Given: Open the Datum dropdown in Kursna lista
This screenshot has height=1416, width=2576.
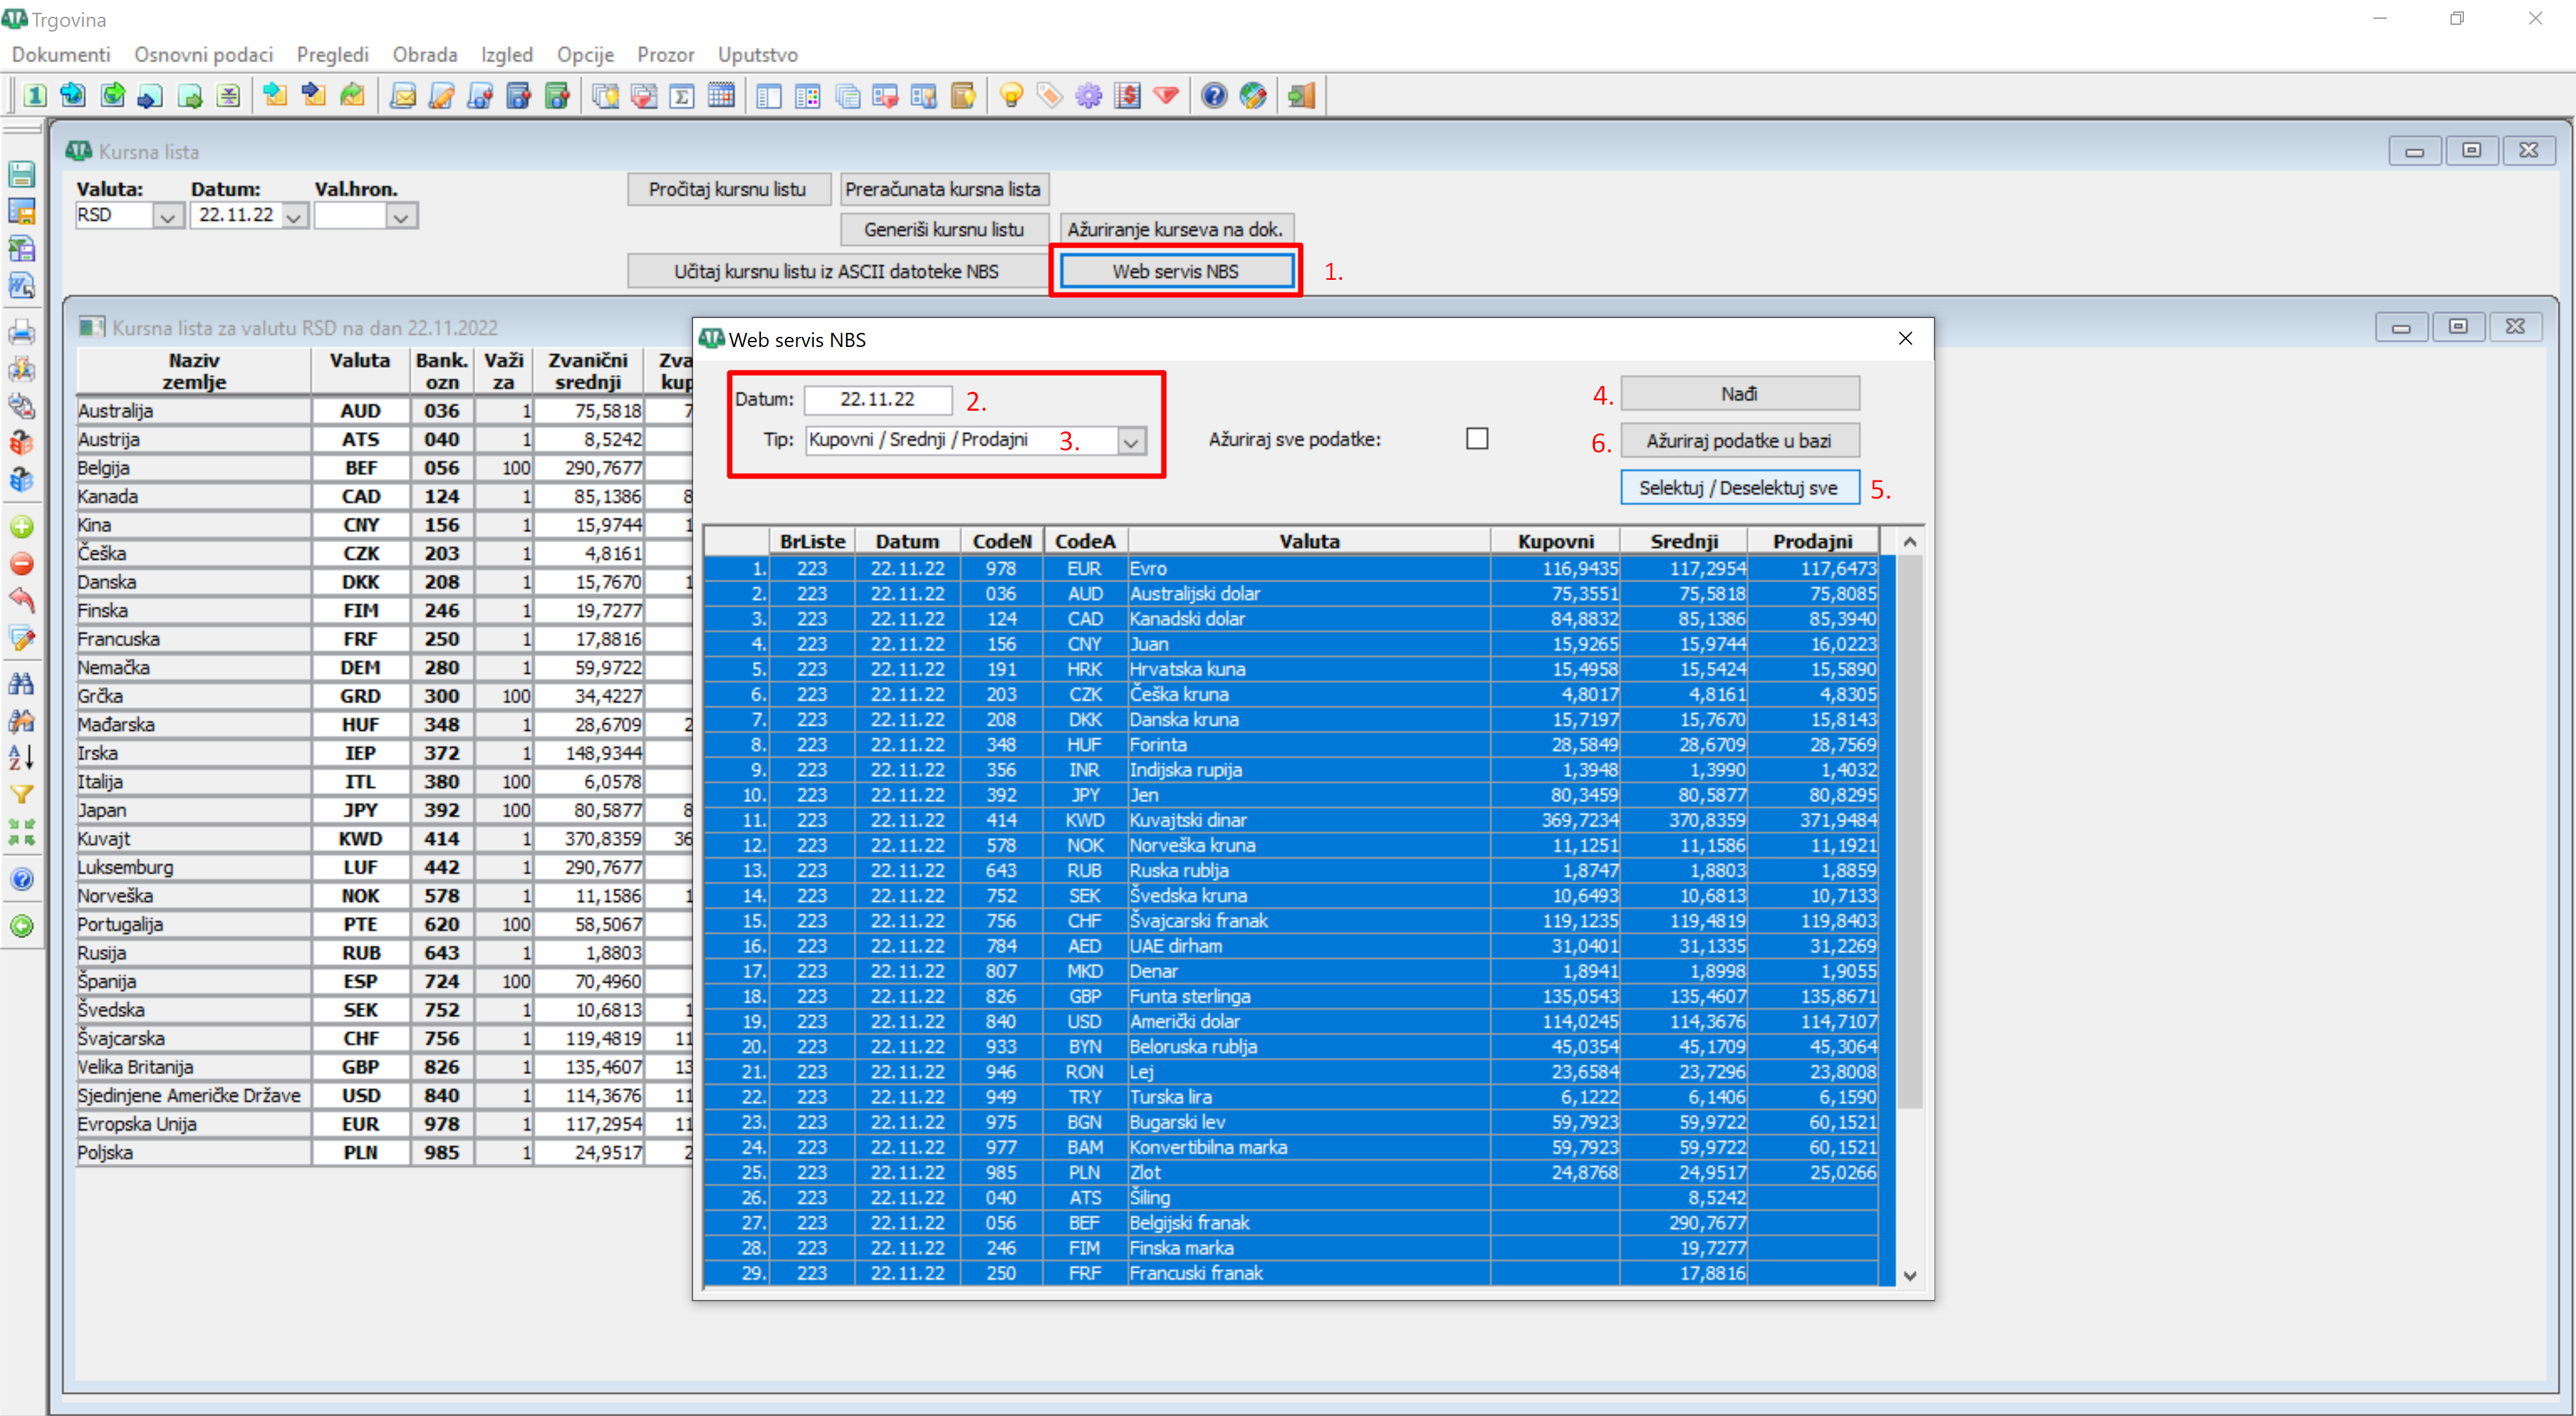Looking at the screenshot, I should tap(294, 216).
